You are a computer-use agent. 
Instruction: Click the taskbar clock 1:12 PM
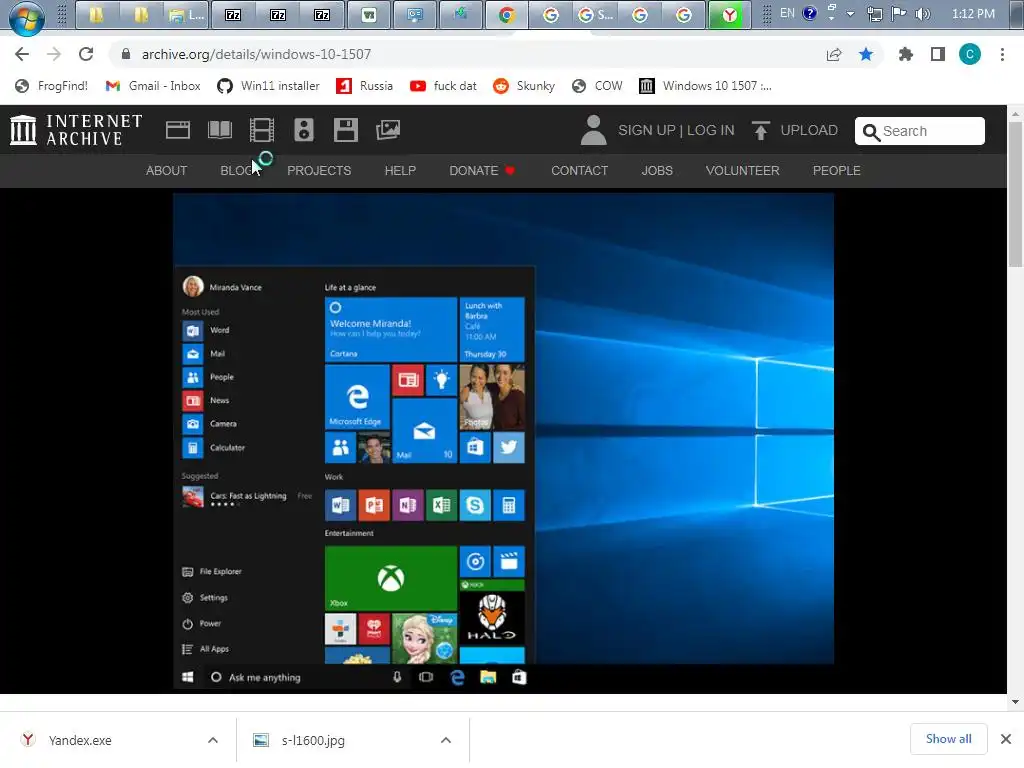click(x=973, y=14)
